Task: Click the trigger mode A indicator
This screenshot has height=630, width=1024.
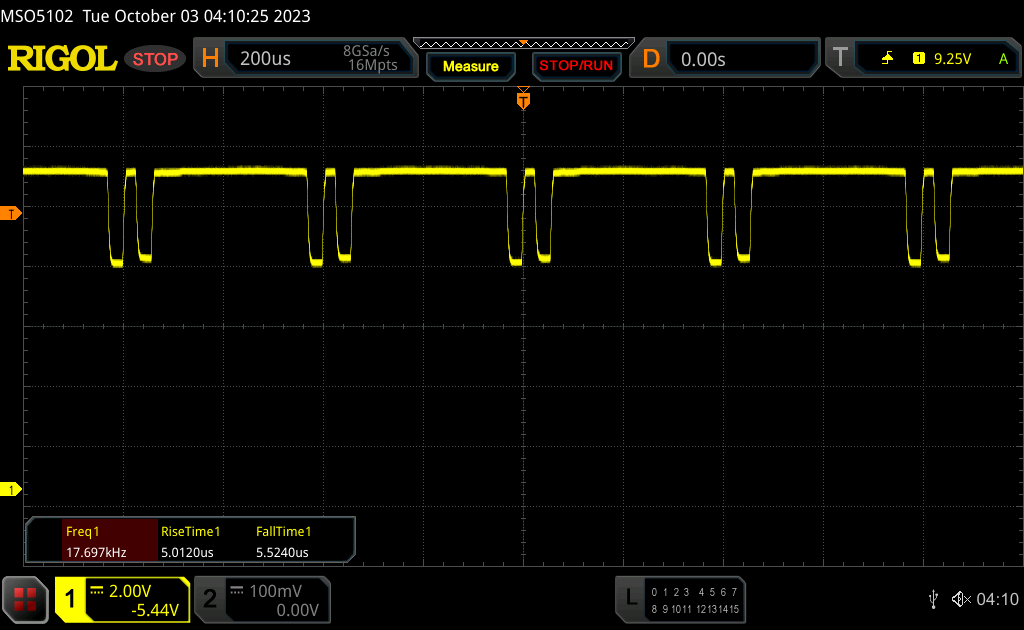Action: point(1004,59)
